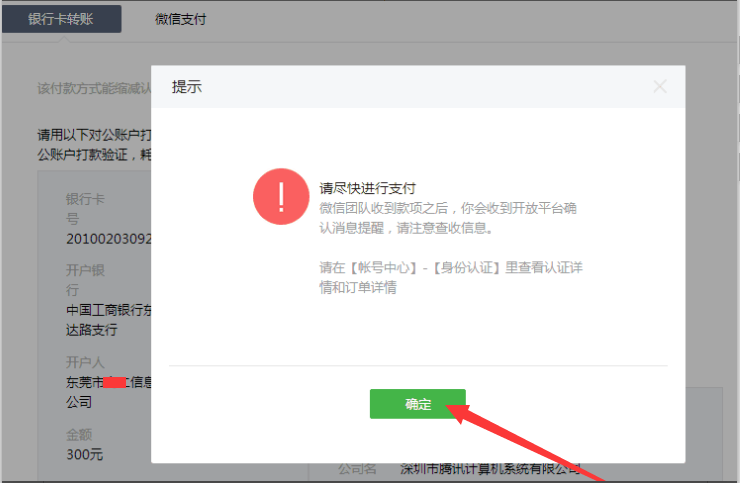Click the 开户银行 label
This screenshot has width=740, height=483.
point(85,280)
